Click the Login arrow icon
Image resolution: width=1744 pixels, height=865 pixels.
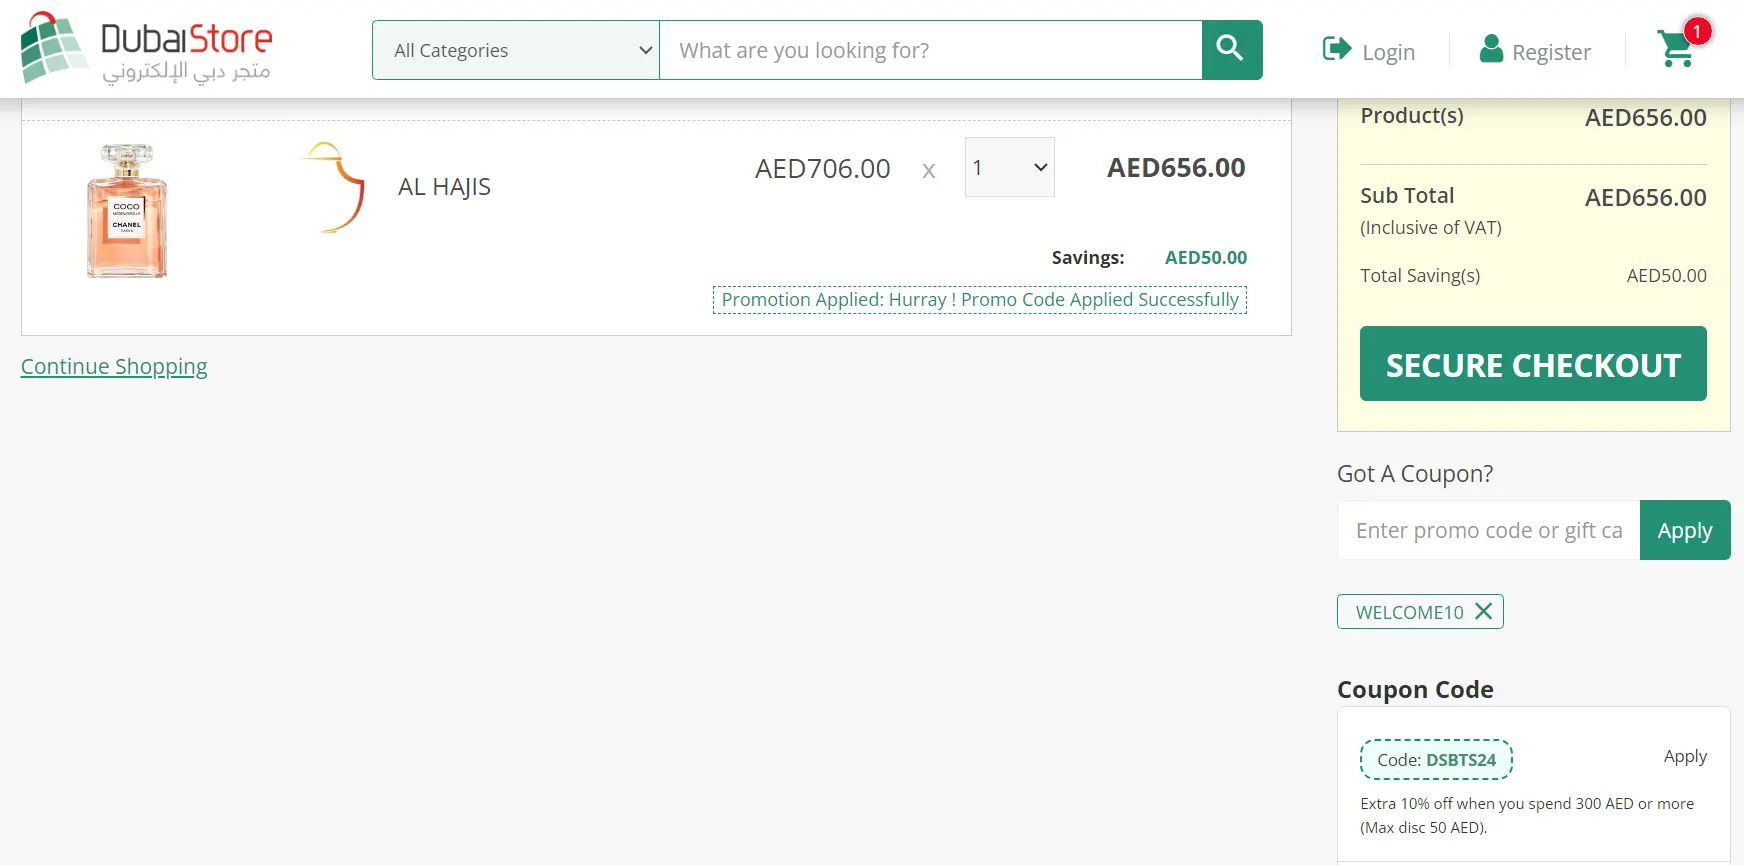tap(1337, 48)
